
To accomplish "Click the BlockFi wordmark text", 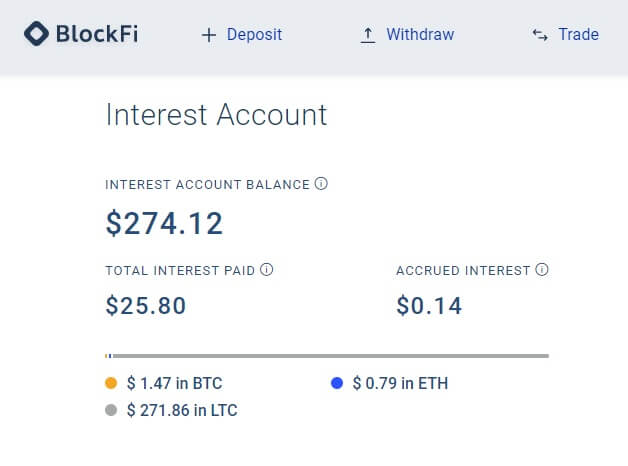I will point(97,34).
